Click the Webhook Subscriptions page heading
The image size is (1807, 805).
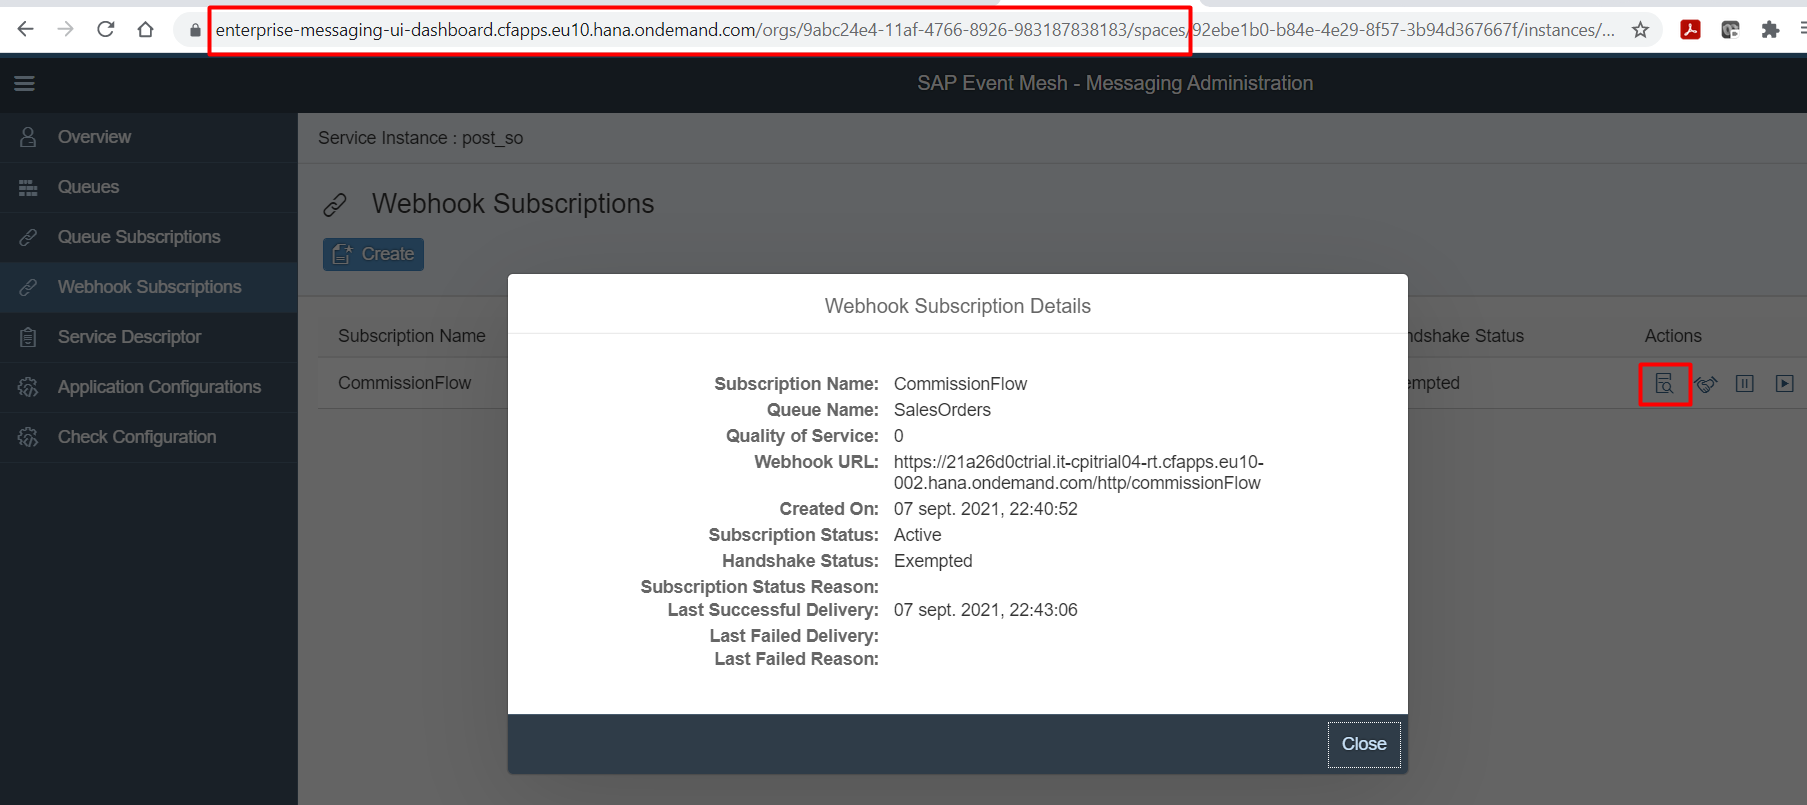point(513,204)
